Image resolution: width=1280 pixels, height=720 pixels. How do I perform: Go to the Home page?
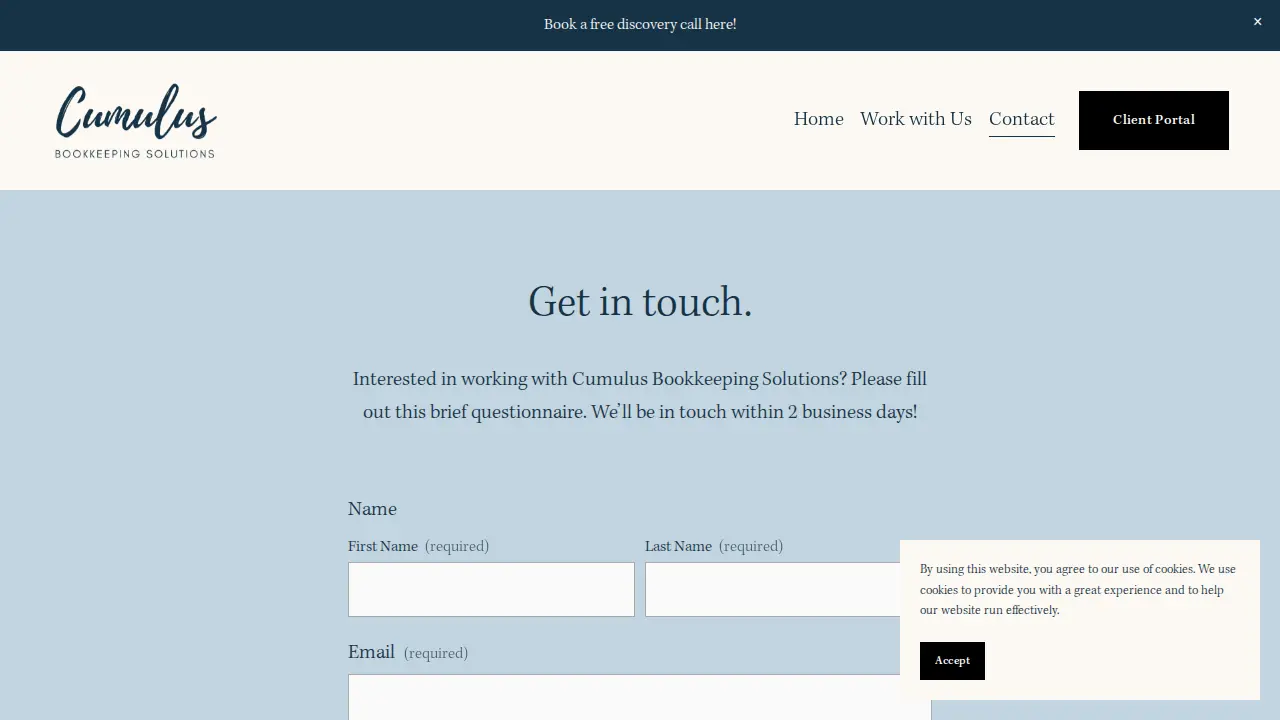[819, 119]
